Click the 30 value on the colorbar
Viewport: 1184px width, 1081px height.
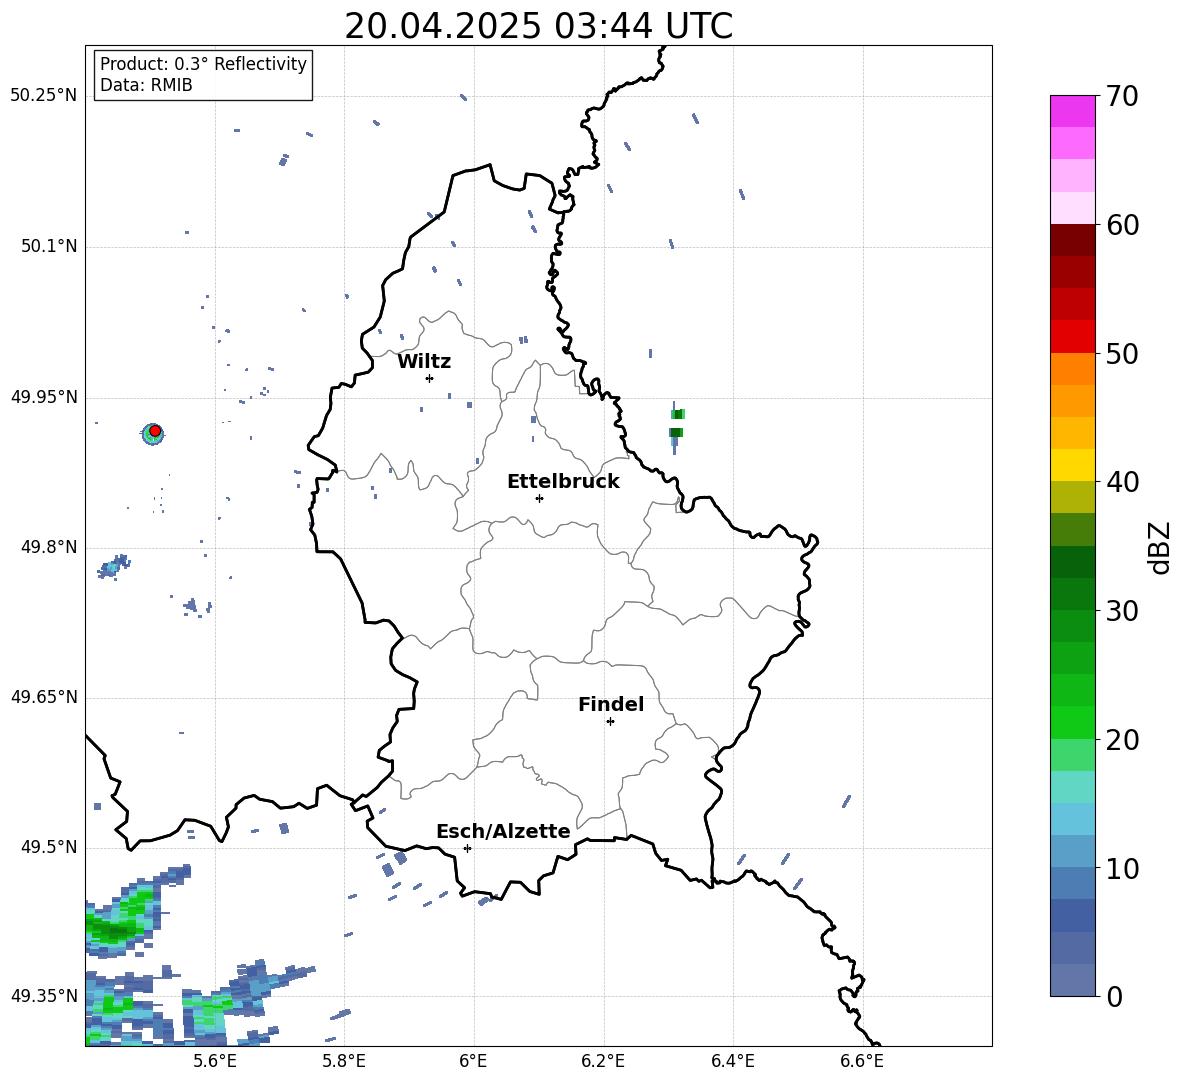[1122, 611]
